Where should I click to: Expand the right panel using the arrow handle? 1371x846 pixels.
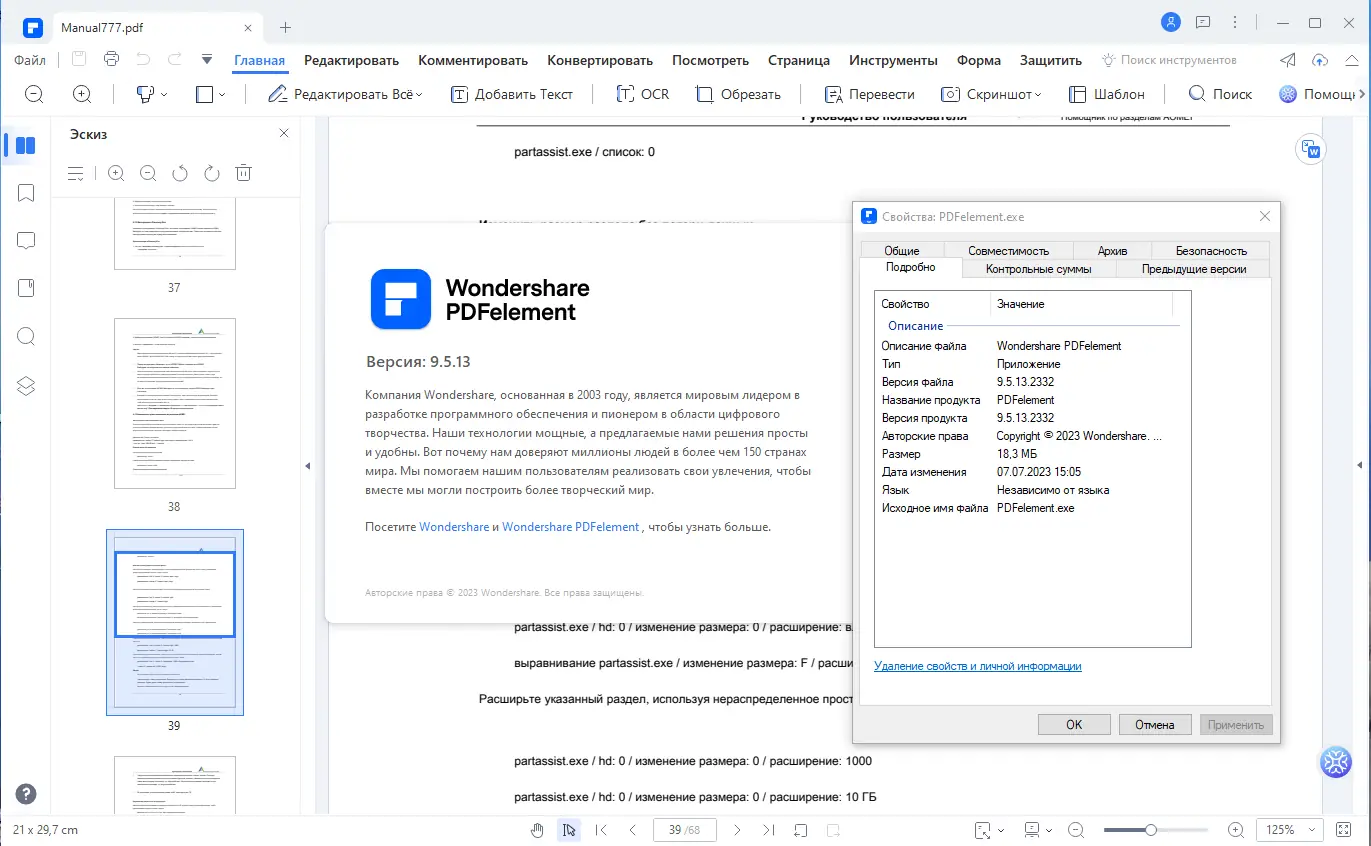[x=1360, y=466]
